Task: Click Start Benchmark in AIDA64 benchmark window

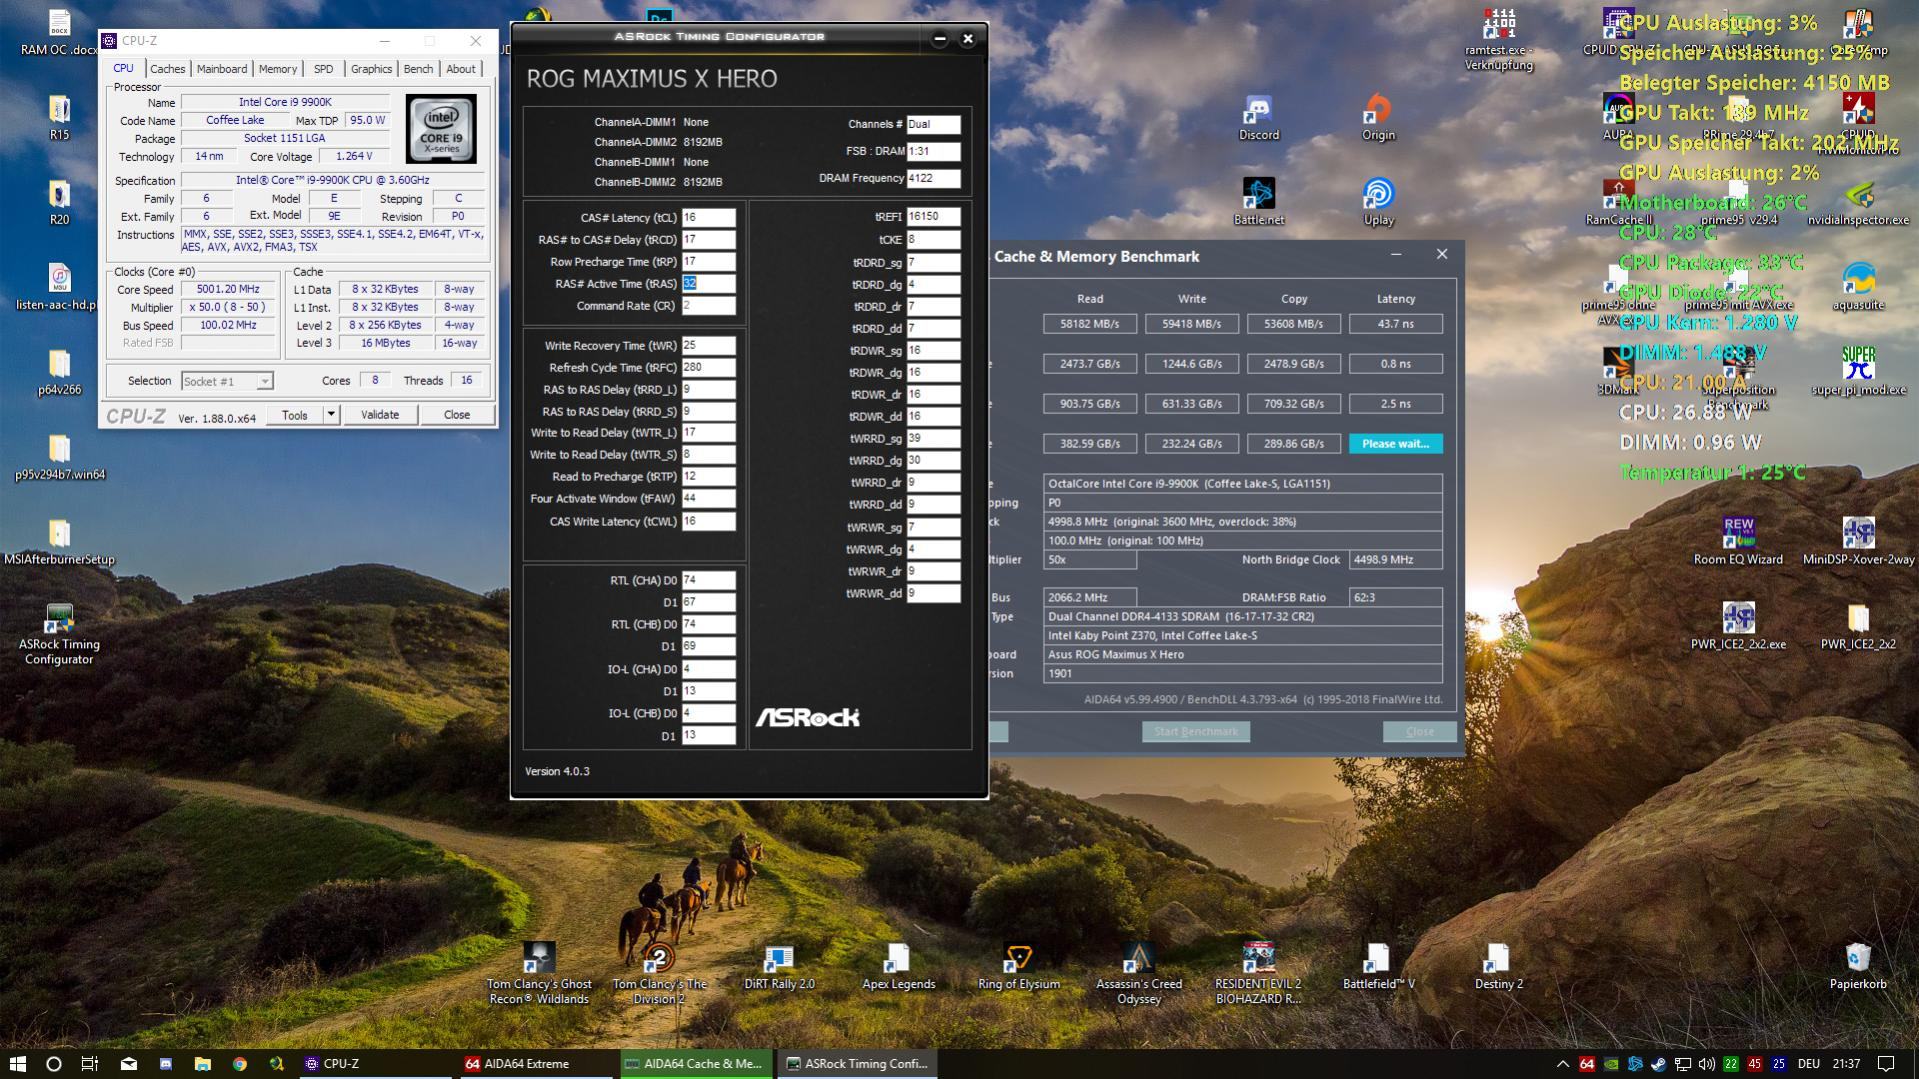Action: click(1195, 731)
